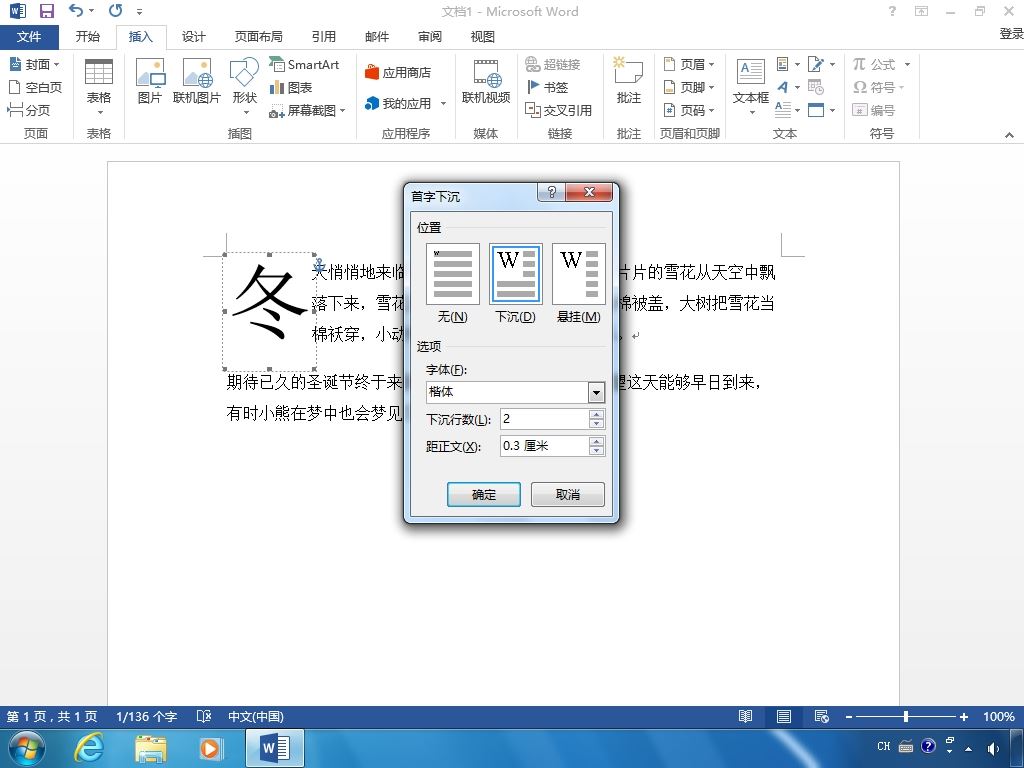Open the Windows Start menu
The width and height of the screenshot is (1024, 768).
tap(27, 748)
